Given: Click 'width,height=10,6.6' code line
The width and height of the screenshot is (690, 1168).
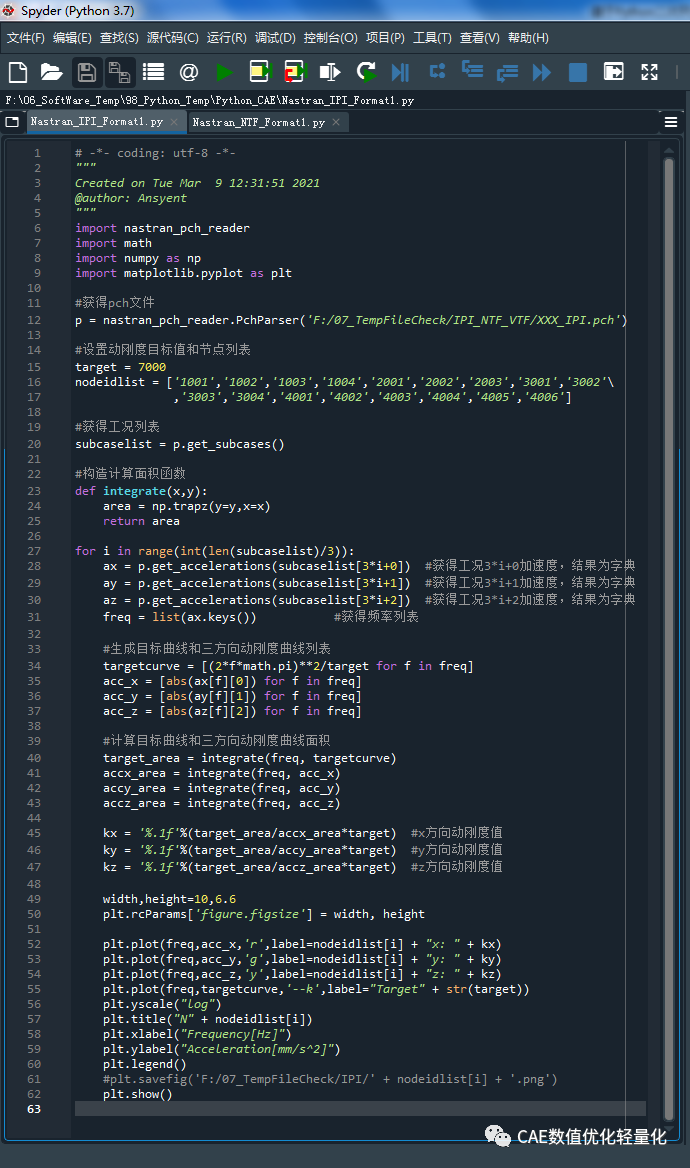Looking at the screenshot, I should (x=169, y=899).
